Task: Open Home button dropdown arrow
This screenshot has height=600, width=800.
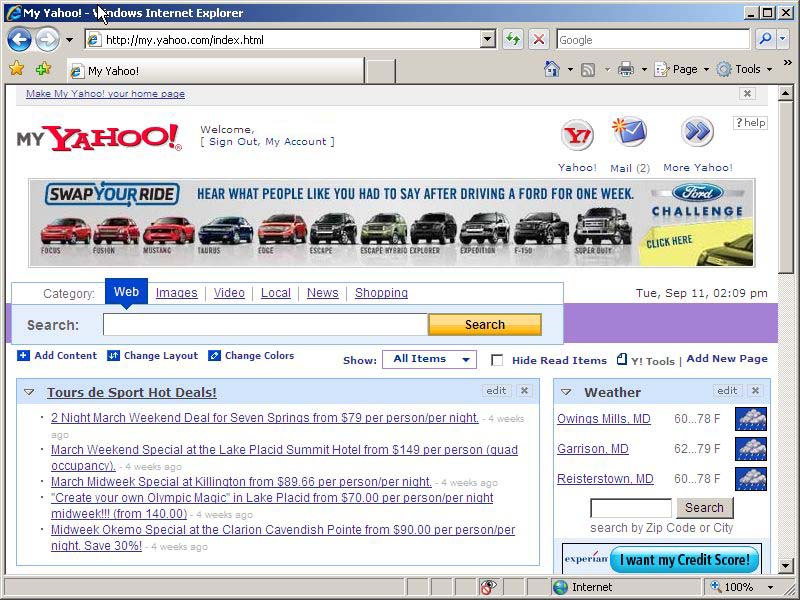Action: pyautogui.click(x=570, y=69)
